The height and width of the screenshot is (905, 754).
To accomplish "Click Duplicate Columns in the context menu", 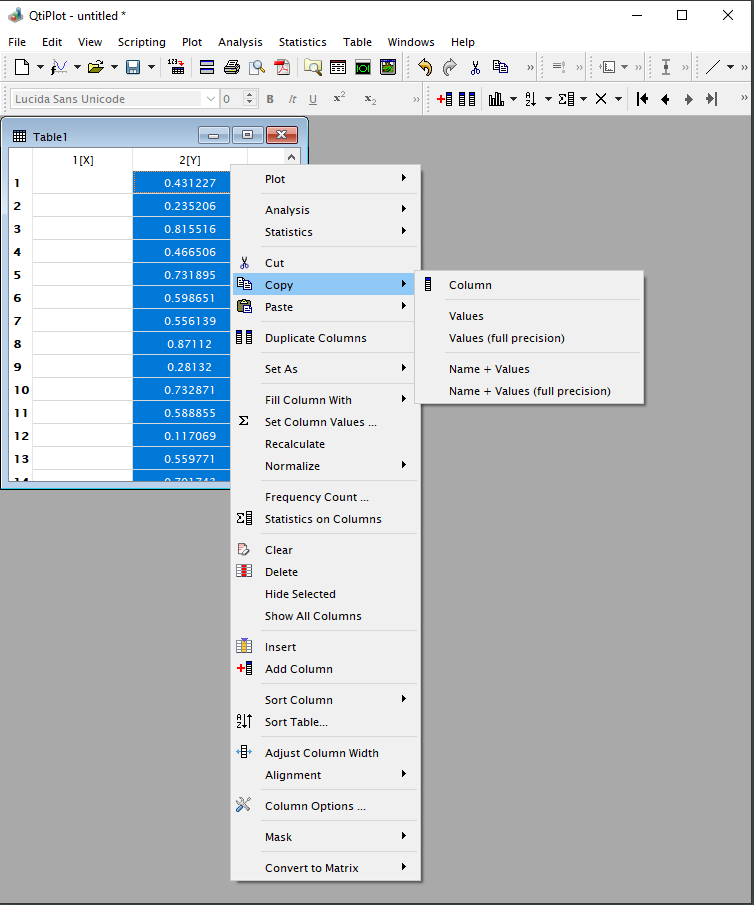I will [315, 338].
